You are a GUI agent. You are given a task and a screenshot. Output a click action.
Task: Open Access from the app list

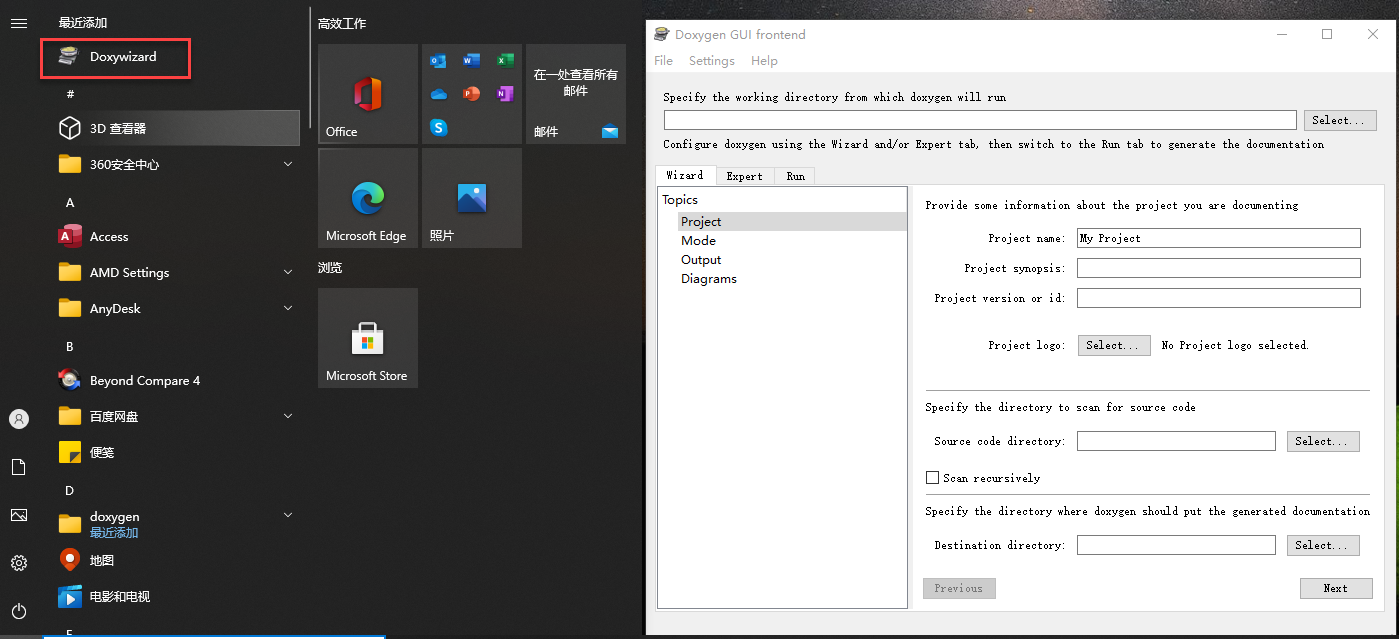pyautogui.click(x=109, y=237)
